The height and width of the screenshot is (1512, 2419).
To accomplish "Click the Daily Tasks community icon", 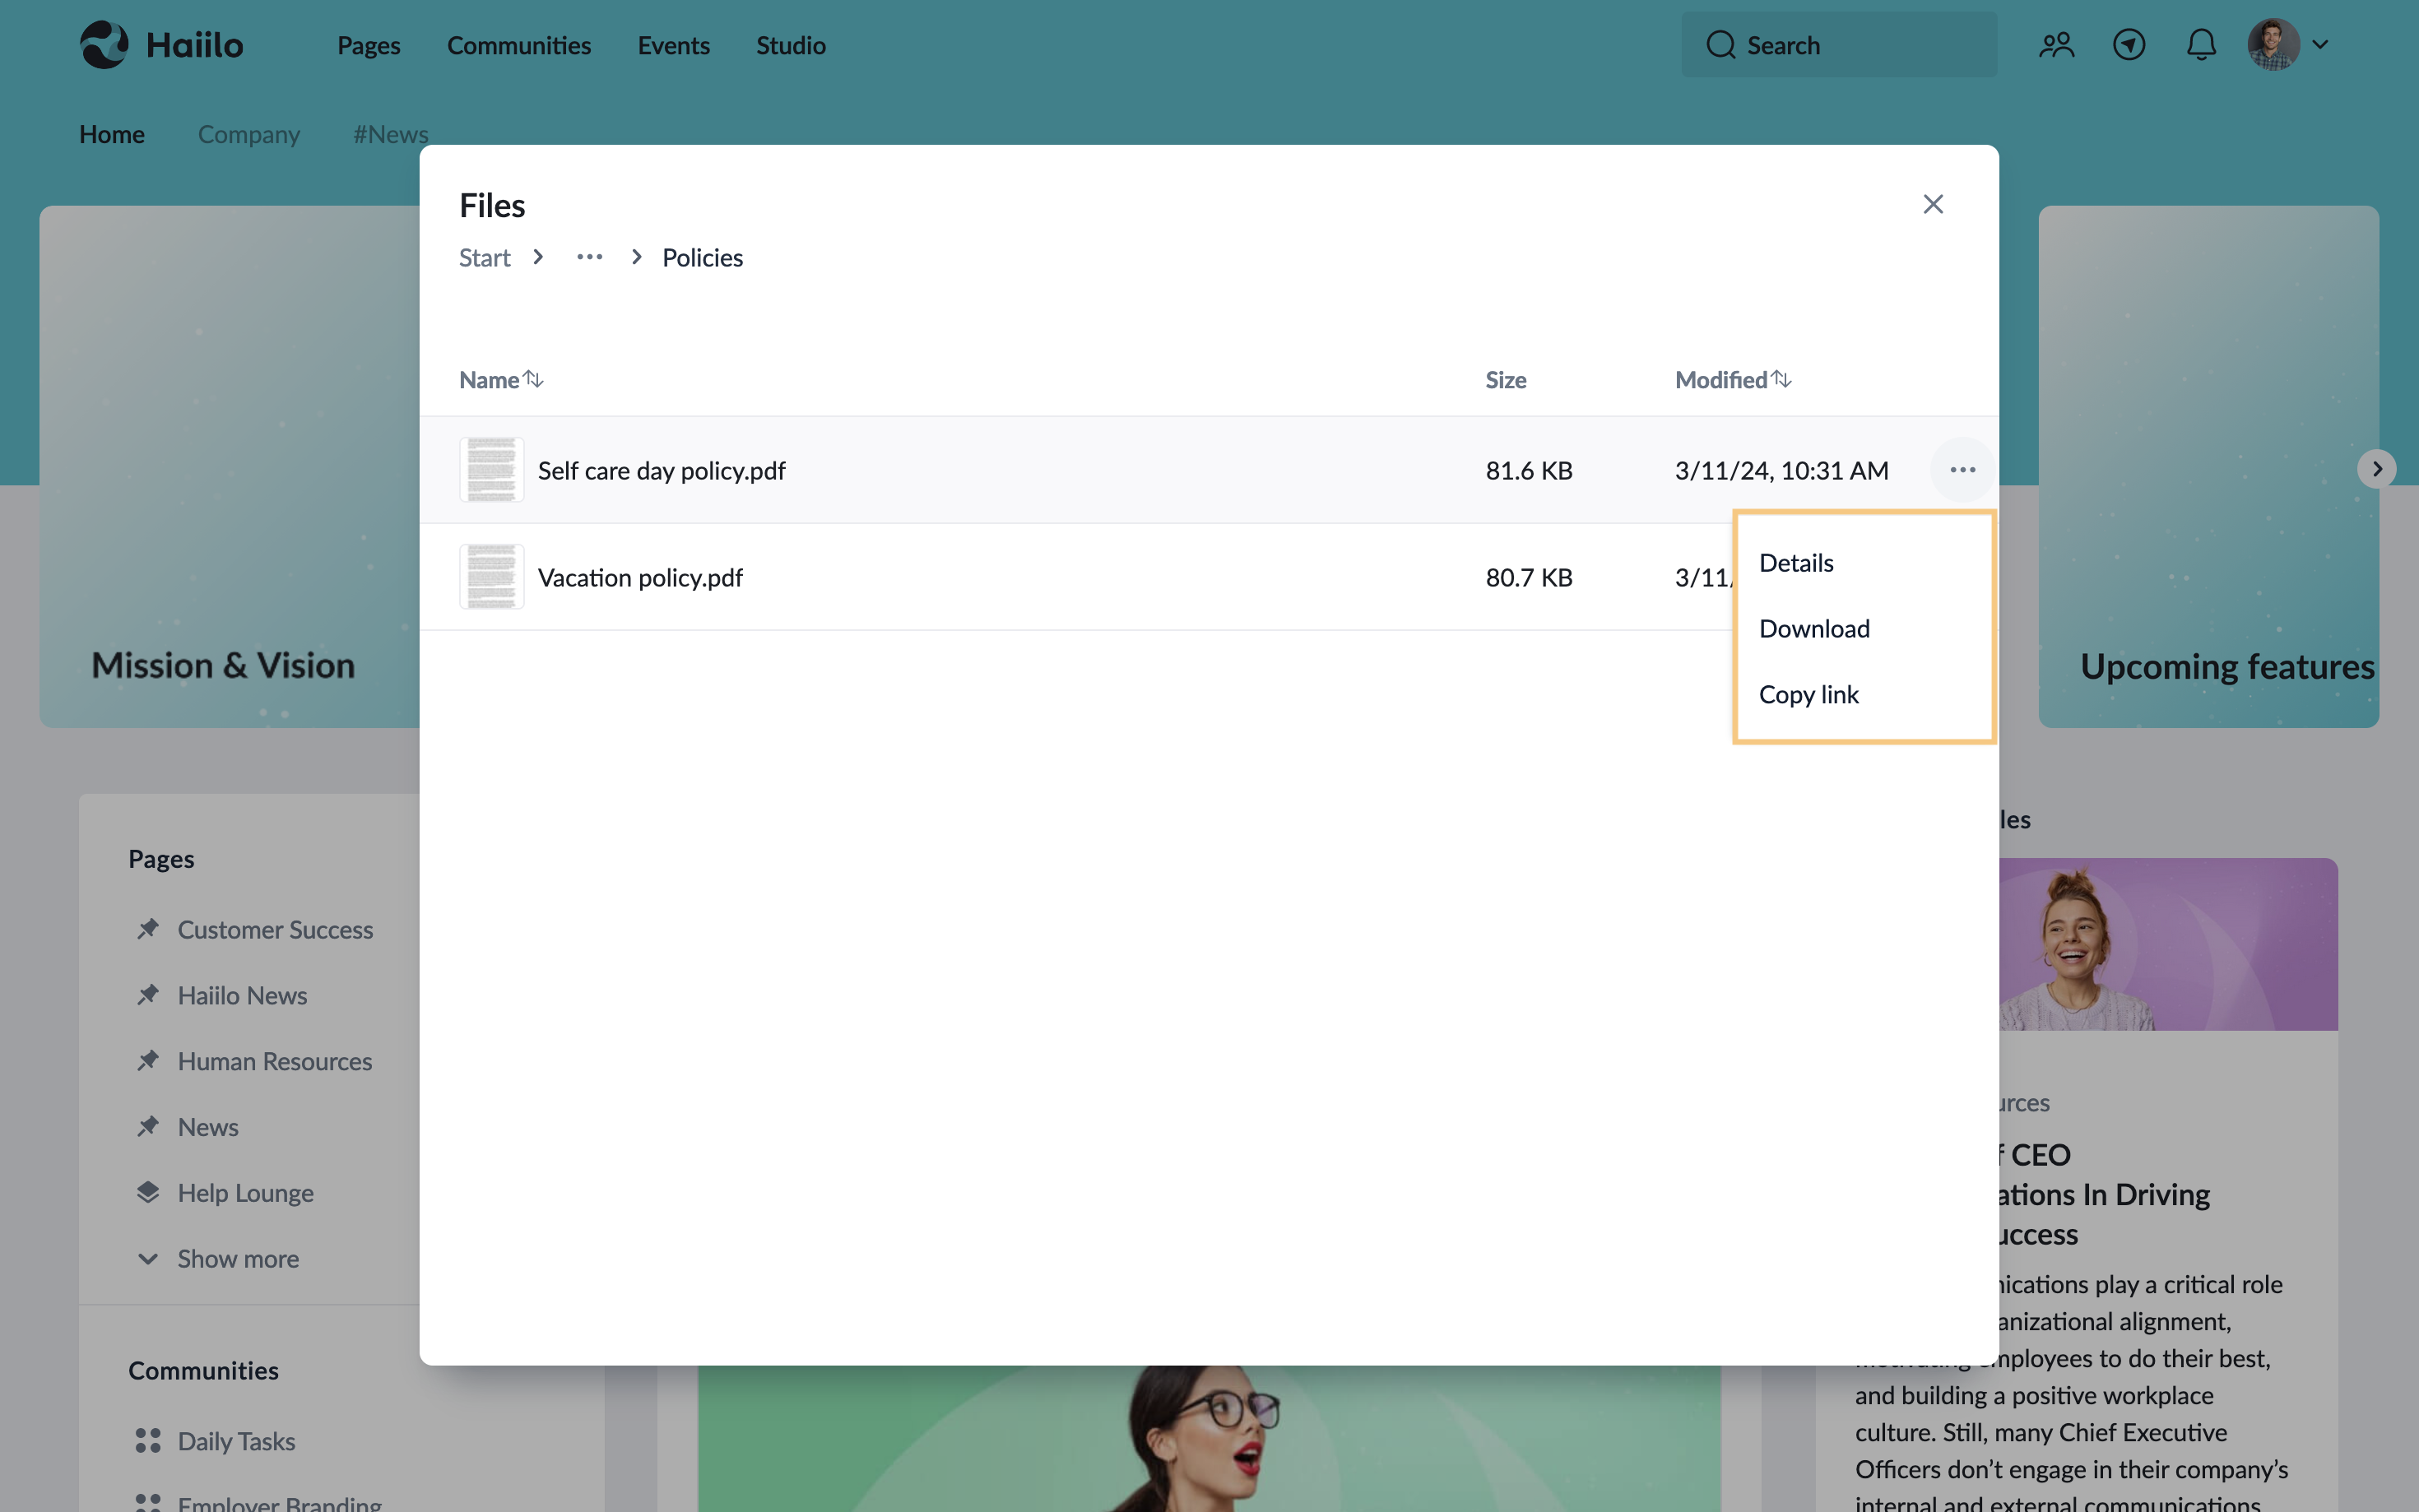I will click(148, 1441).
